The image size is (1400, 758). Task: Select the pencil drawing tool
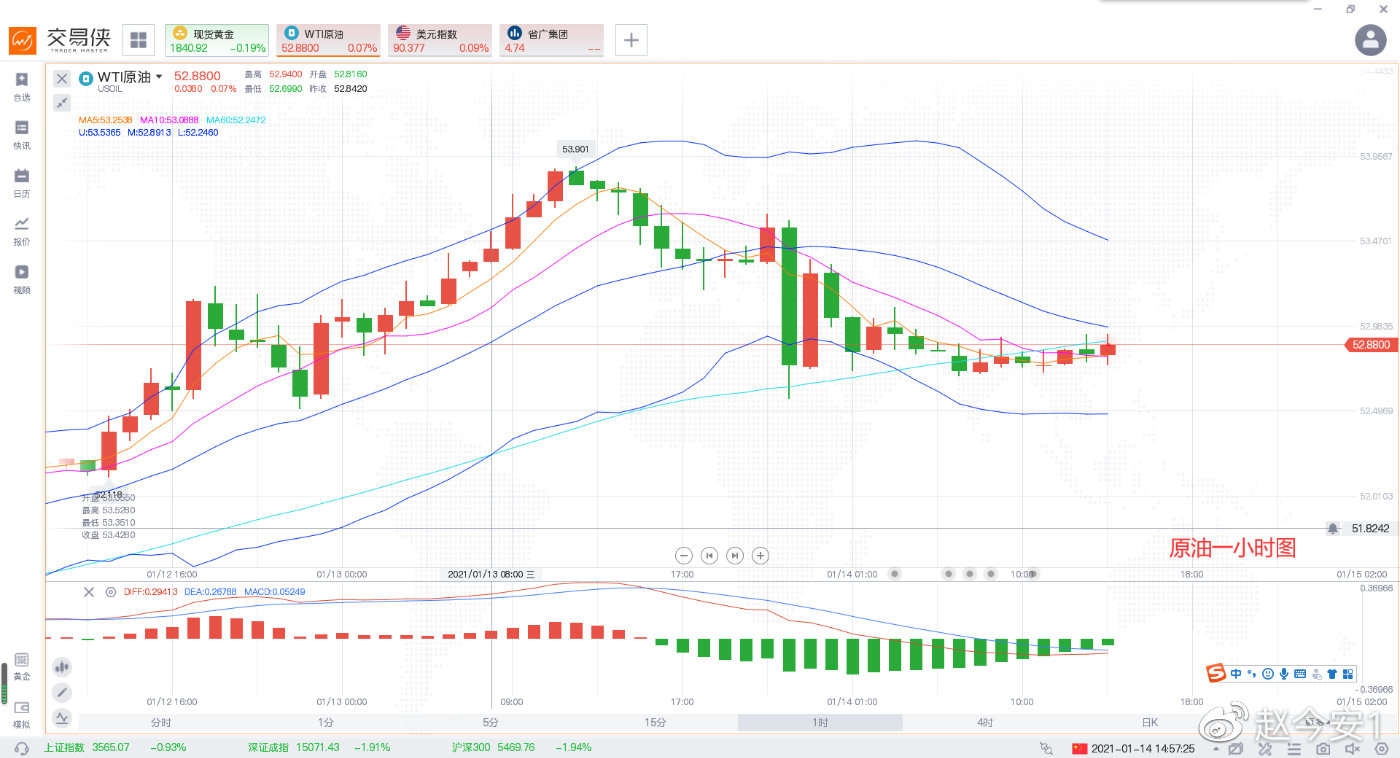(x=62, y=692)
